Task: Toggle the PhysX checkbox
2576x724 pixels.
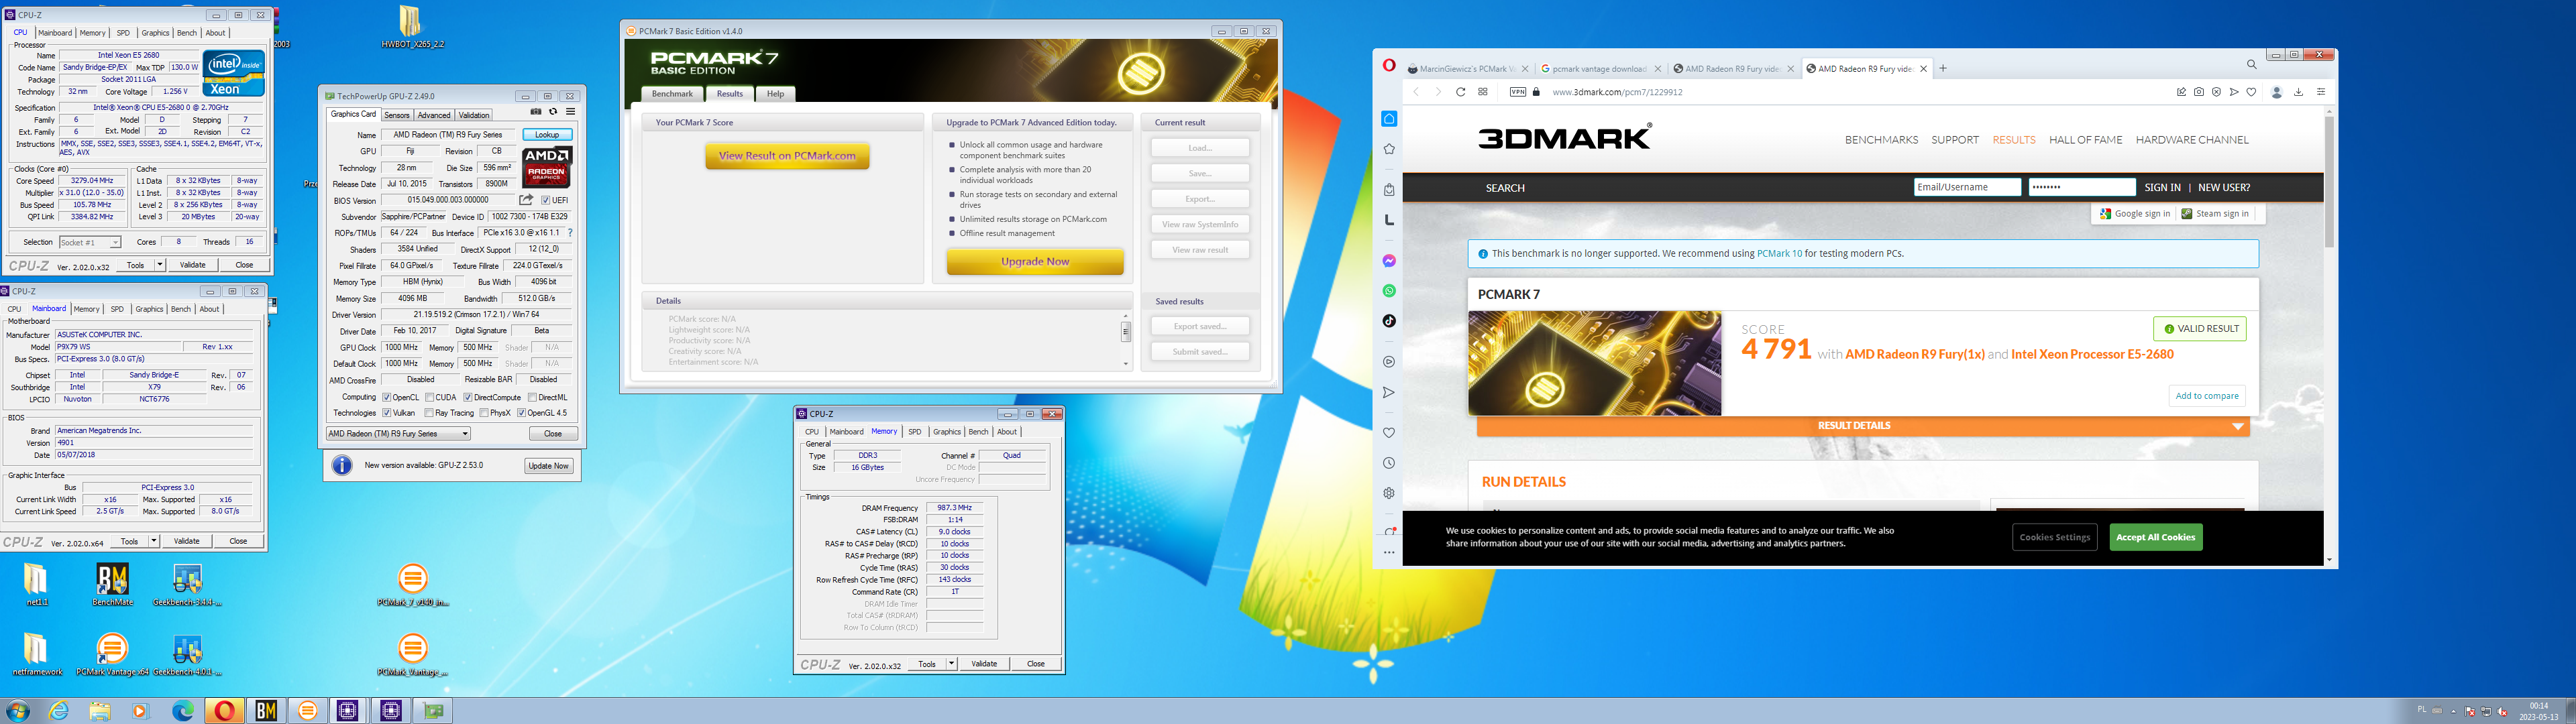Action: point(484,413)
